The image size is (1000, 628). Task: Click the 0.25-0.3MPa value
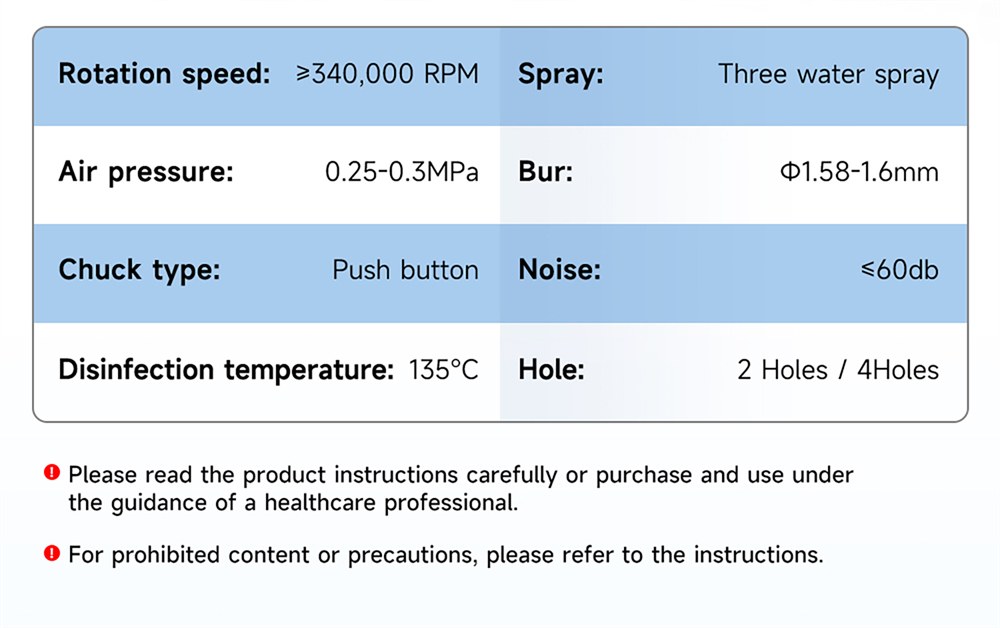pyautogui.click(x=402, y=172)
